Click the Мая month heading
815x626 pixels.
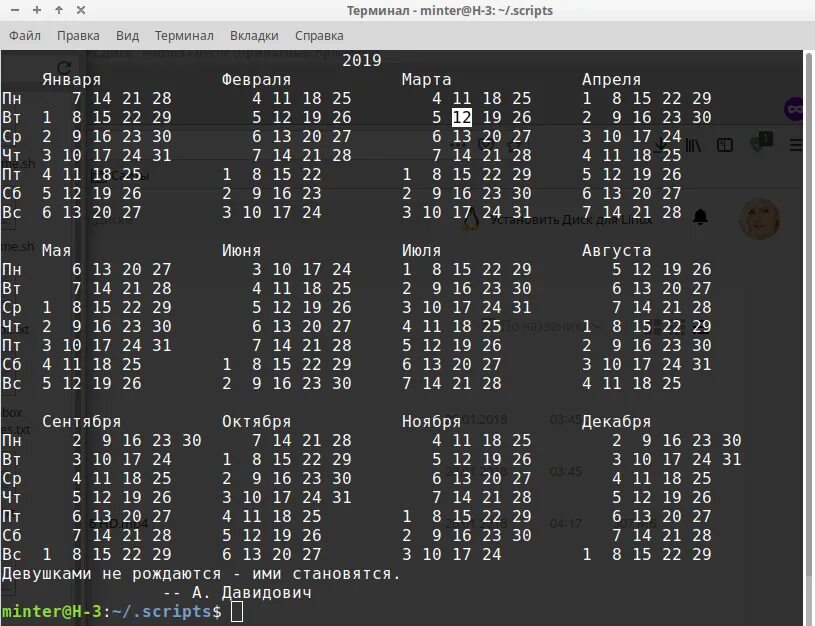tap(56, 251)
